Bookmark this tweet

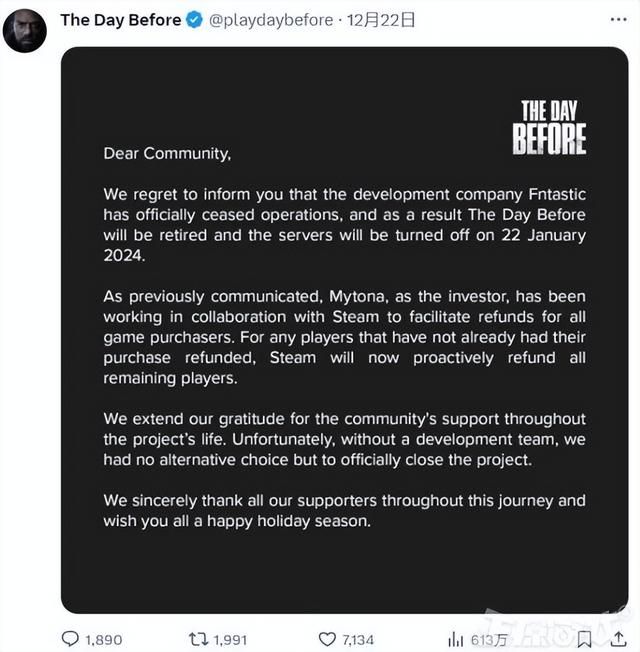(x=584, y=637)
